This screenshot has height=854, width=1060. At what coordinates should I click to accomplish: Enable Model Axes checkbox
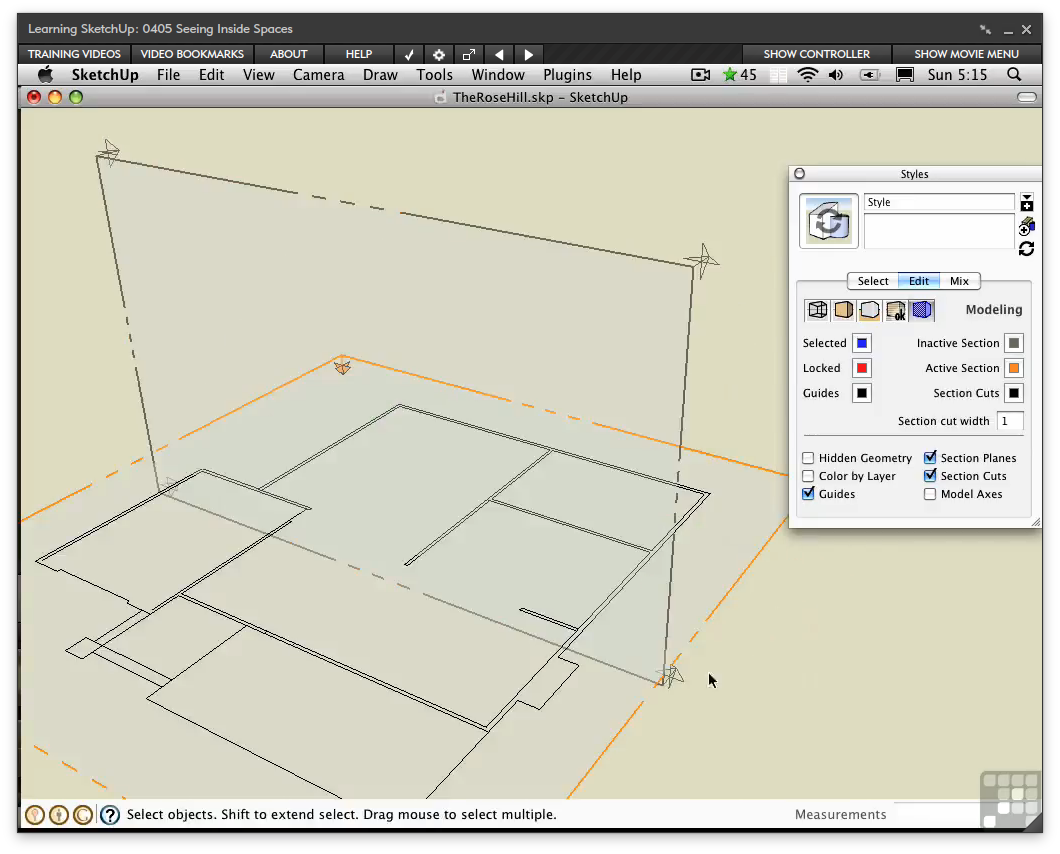(930, 494)
